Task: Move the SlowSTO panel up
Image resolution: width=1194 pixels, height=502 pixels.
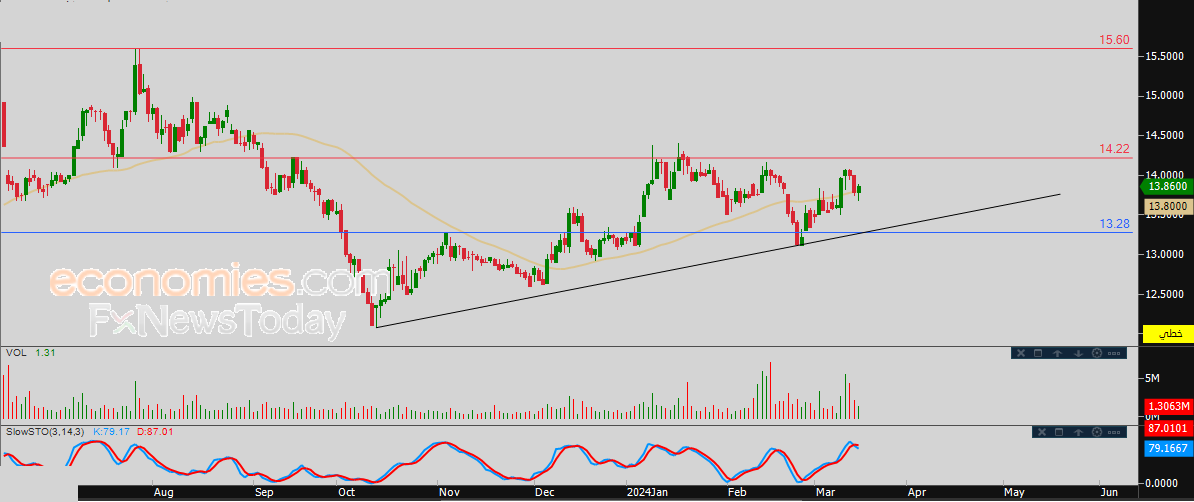Action: 1078,432
